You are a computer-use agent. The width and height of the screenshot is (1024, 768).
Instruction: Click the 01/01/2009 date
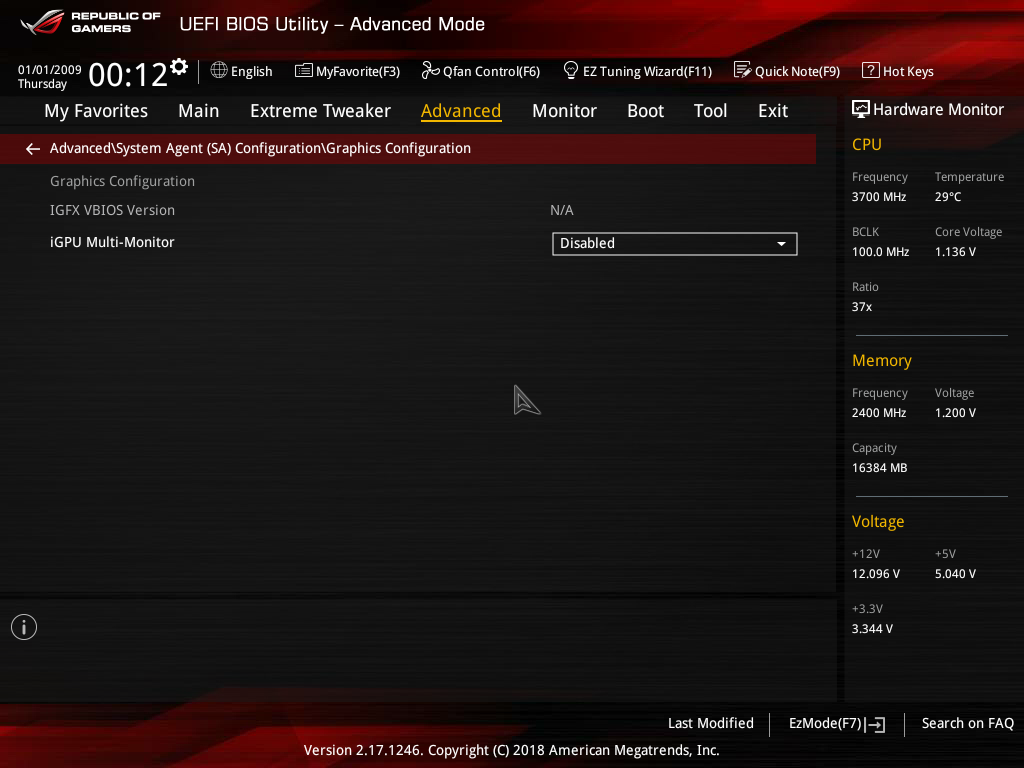[x=50, y=70]
